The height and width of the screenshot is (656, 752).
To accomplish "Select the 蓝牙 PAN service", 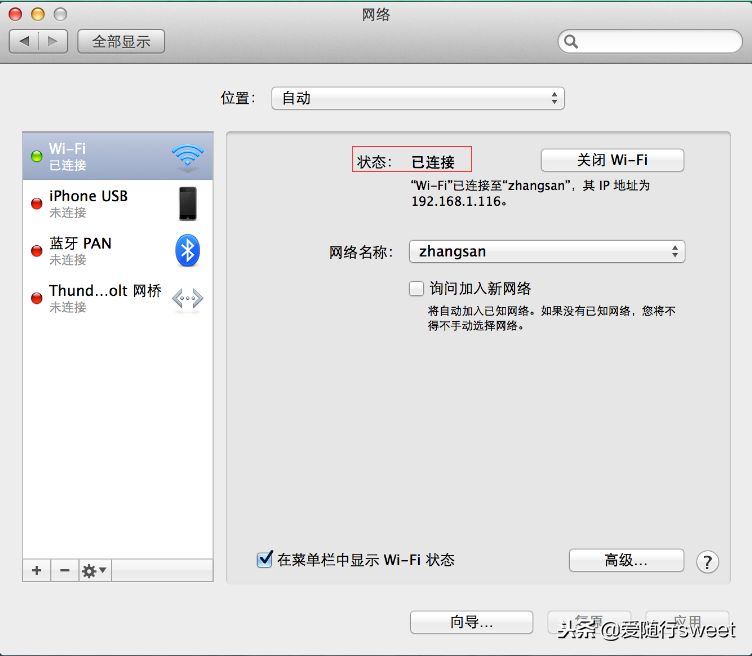I will point(118,251).
